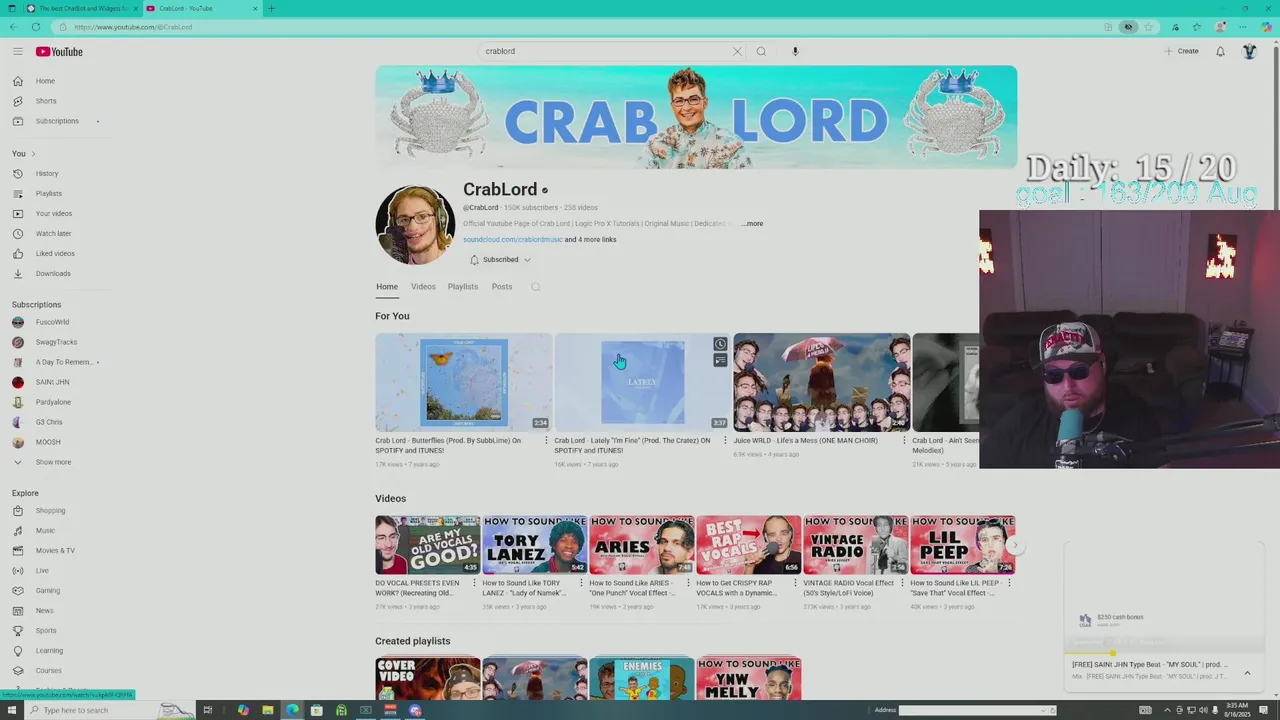Open the account avatar menu
This screenshot has width=1280, height=720.
tap(1249, 51)
